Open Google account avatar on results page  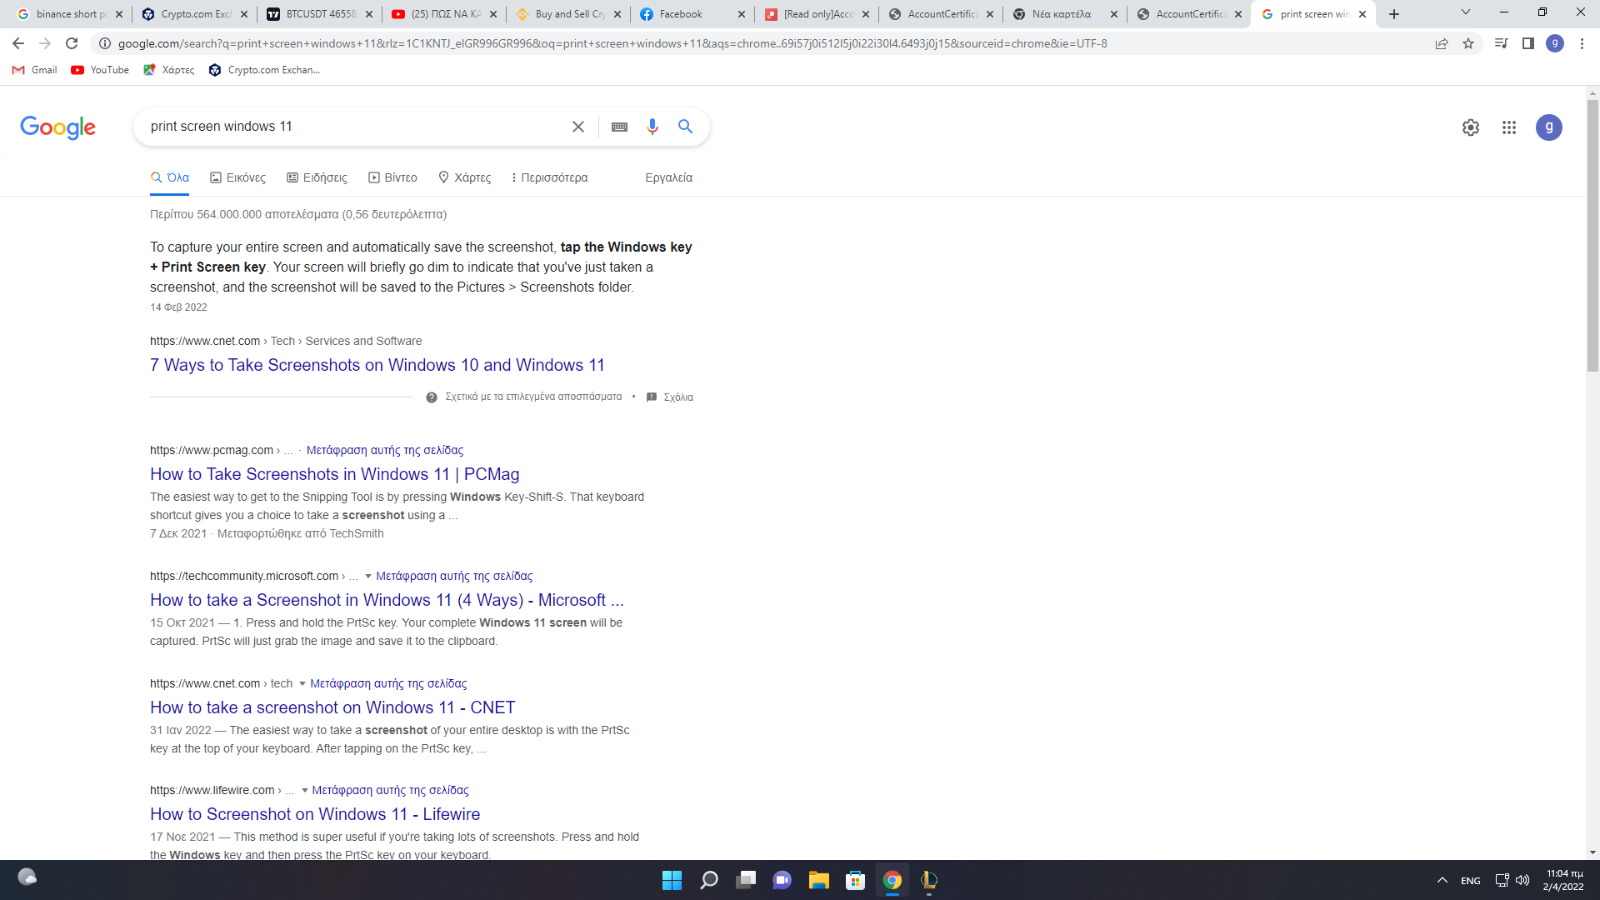pyautogui.click(x=1549, y=127)
